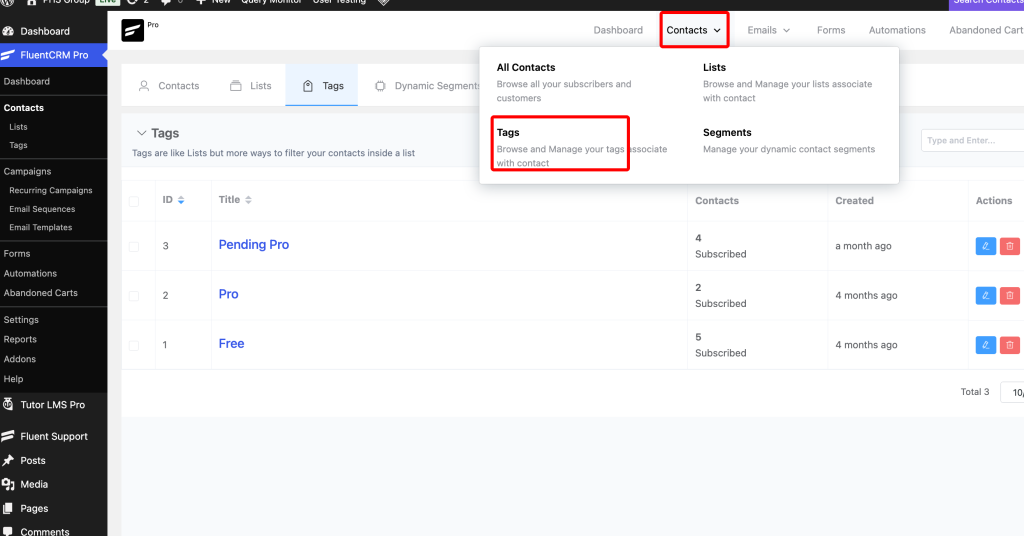The width and height of the screenshot is (1024, 536).
Task: Click the blue edit icon for Free tag
Action: [985, 345]
